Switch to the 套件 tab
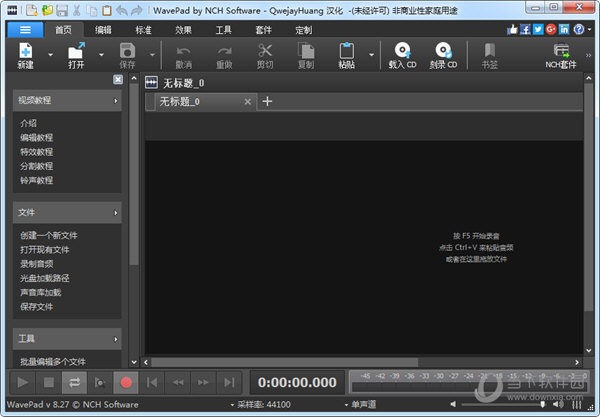 pos(264,30)
